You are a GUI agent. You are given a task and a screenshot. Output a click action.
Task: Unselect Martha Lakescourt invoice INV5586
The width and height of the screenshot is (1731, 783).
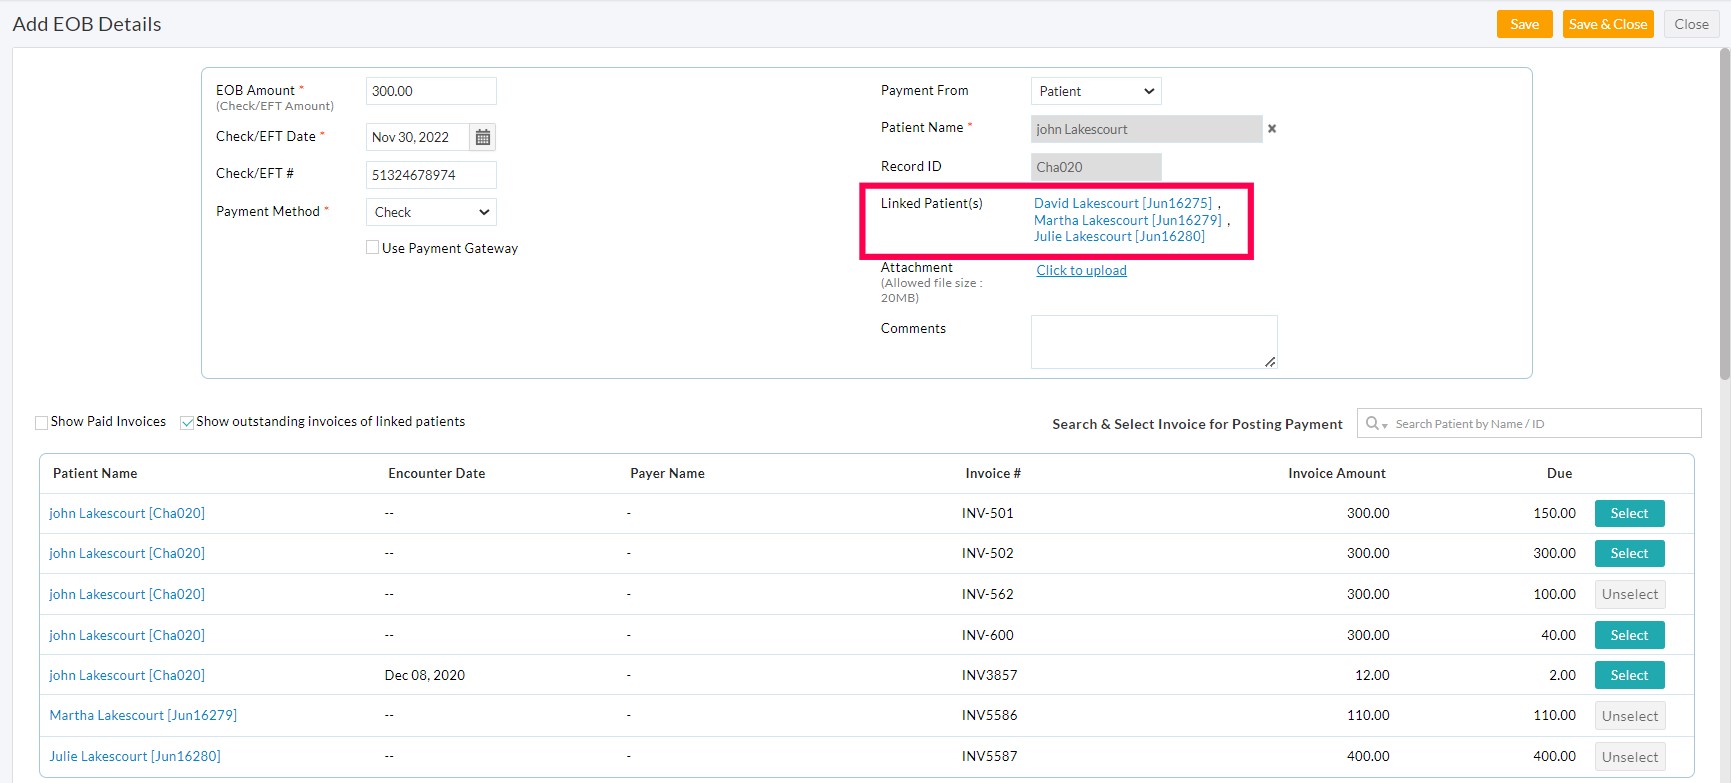click(1629, 716)
